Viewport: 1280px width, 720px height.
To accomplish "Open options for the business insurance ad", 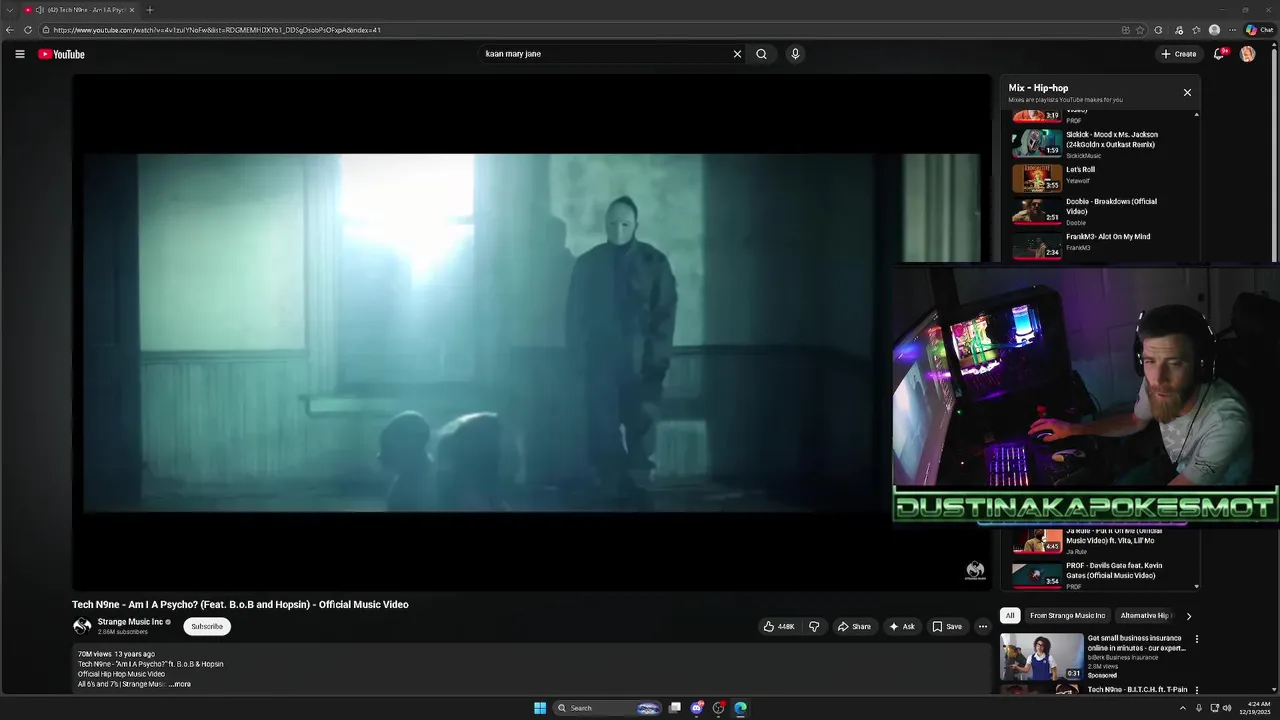I will tap(1196, 639).
